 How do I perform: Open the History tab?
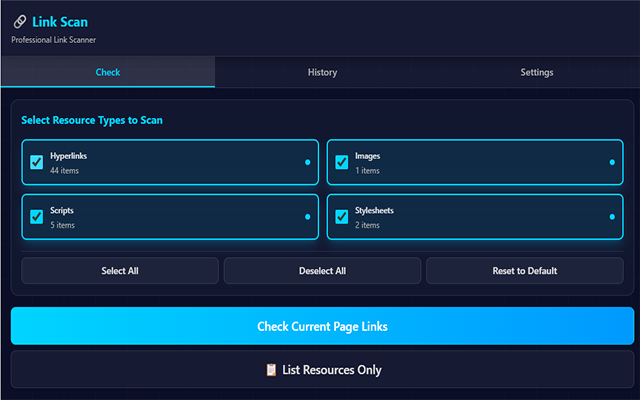322,72
